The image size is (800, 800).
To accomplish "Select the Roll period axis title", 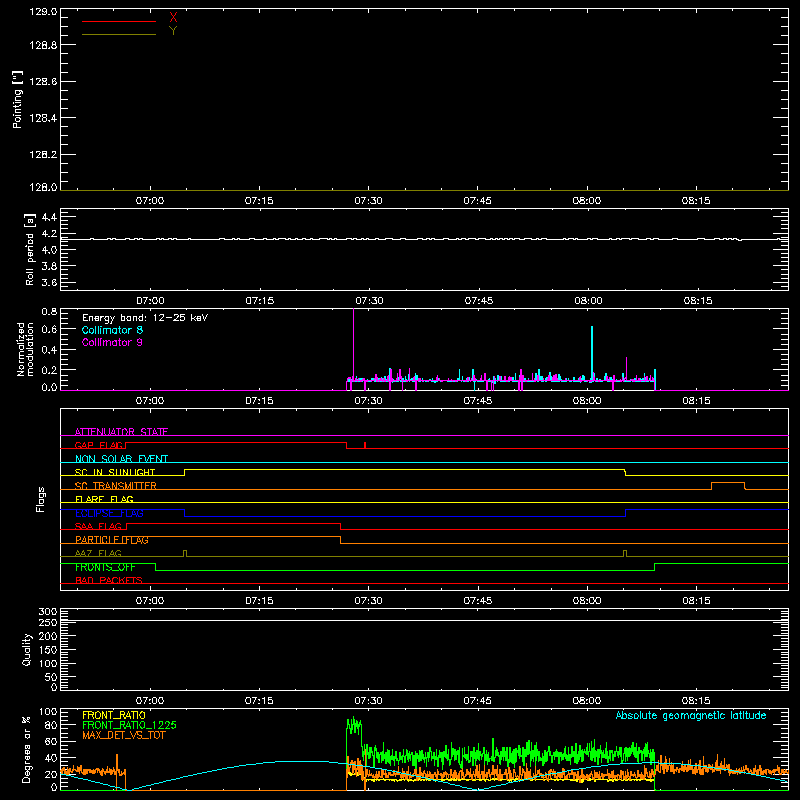I will tap(30, 249).
